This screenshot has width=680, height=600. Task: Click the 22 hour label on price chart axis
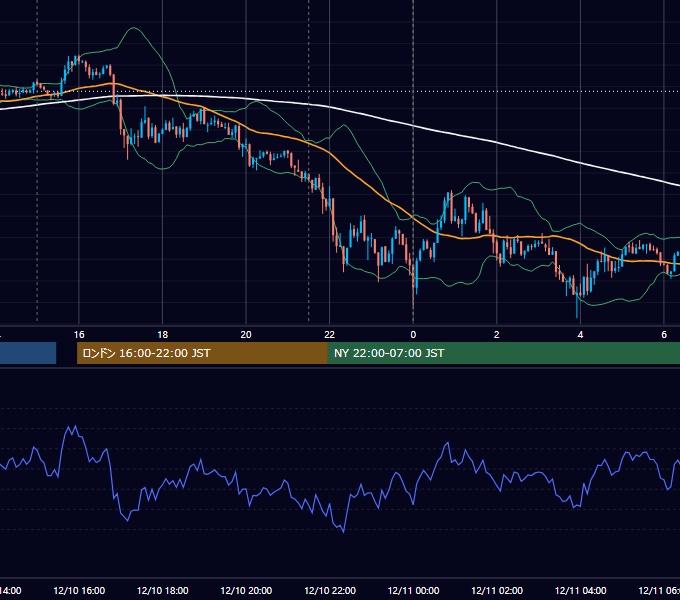pyautogui.click(x=330, y=335)
